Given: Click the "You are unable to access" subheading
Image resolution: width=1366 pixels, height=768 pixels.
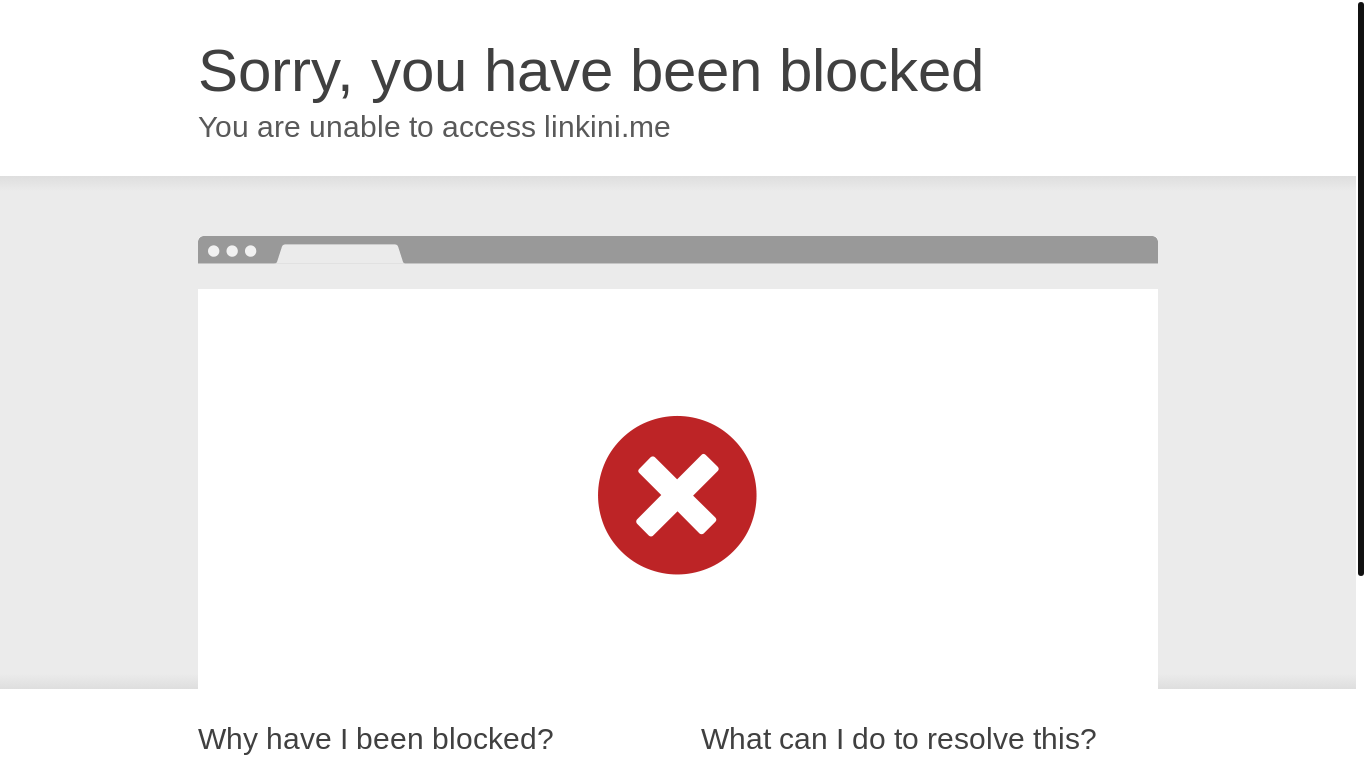Looking at the screenshot, I should pyautogui.click(x=366, y=127).
